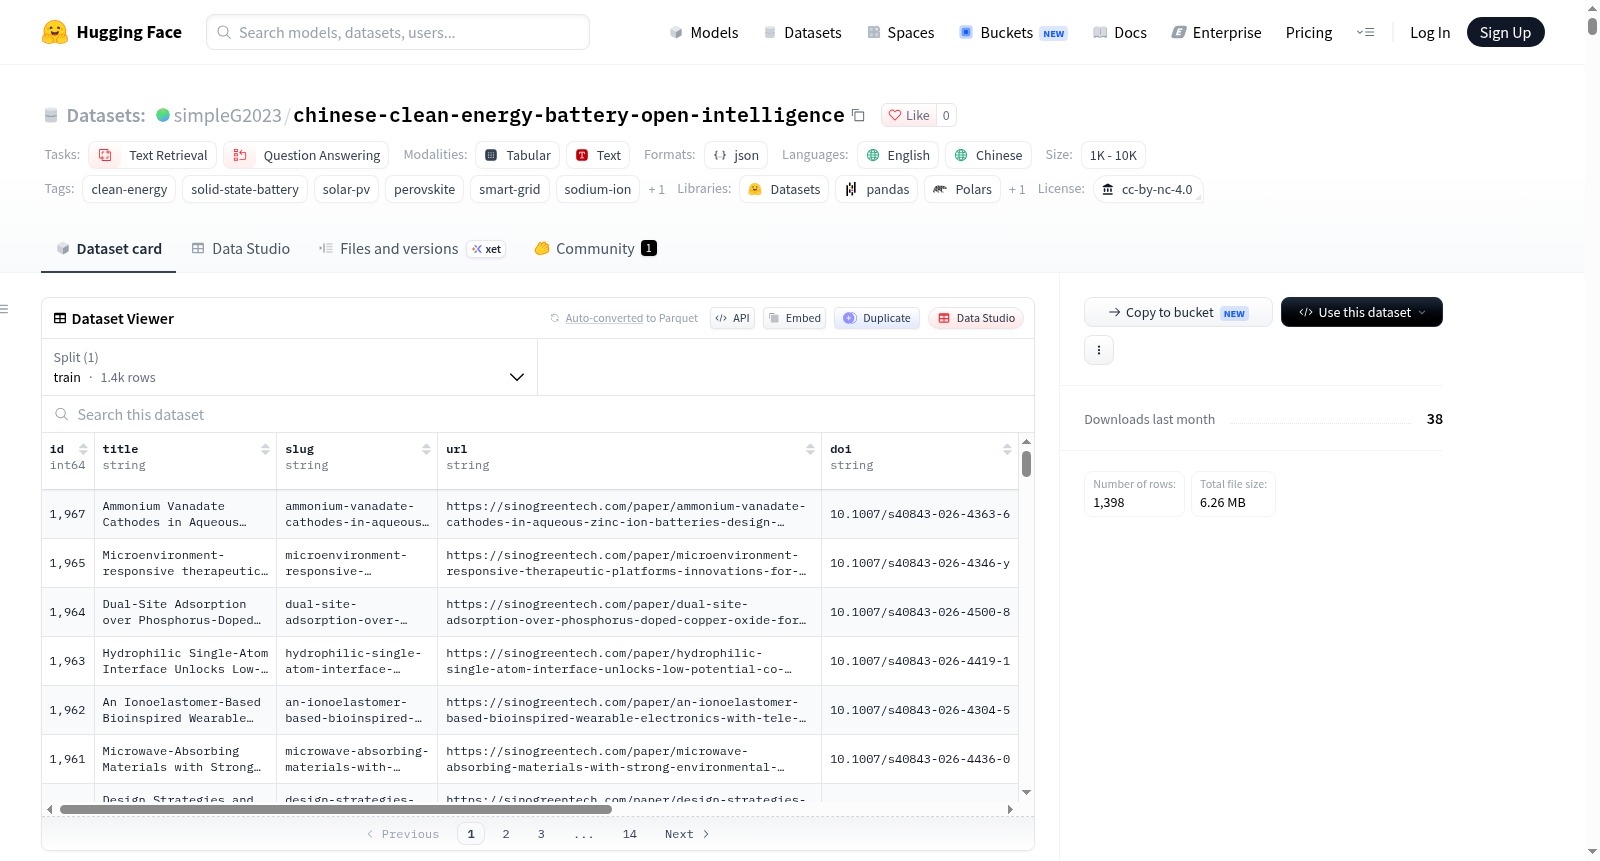The height and width of the screenshot is (861, 1600).
Task: Jump to page 14 of the table
Action: (x=630, y=834)
